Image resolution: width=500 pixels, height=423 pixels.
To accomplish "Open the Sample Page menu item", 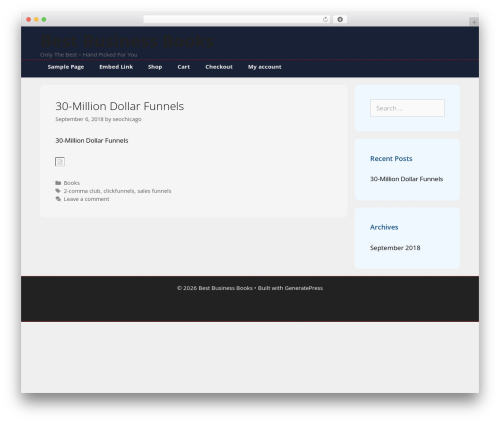I will (x=66, y=67).
